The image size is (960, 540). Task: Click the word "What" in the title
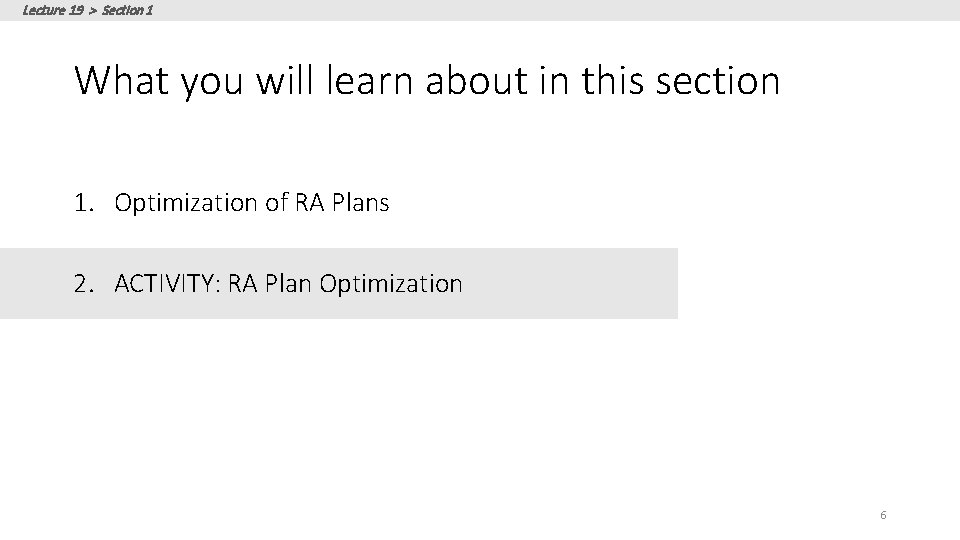[x=124, y=81]
